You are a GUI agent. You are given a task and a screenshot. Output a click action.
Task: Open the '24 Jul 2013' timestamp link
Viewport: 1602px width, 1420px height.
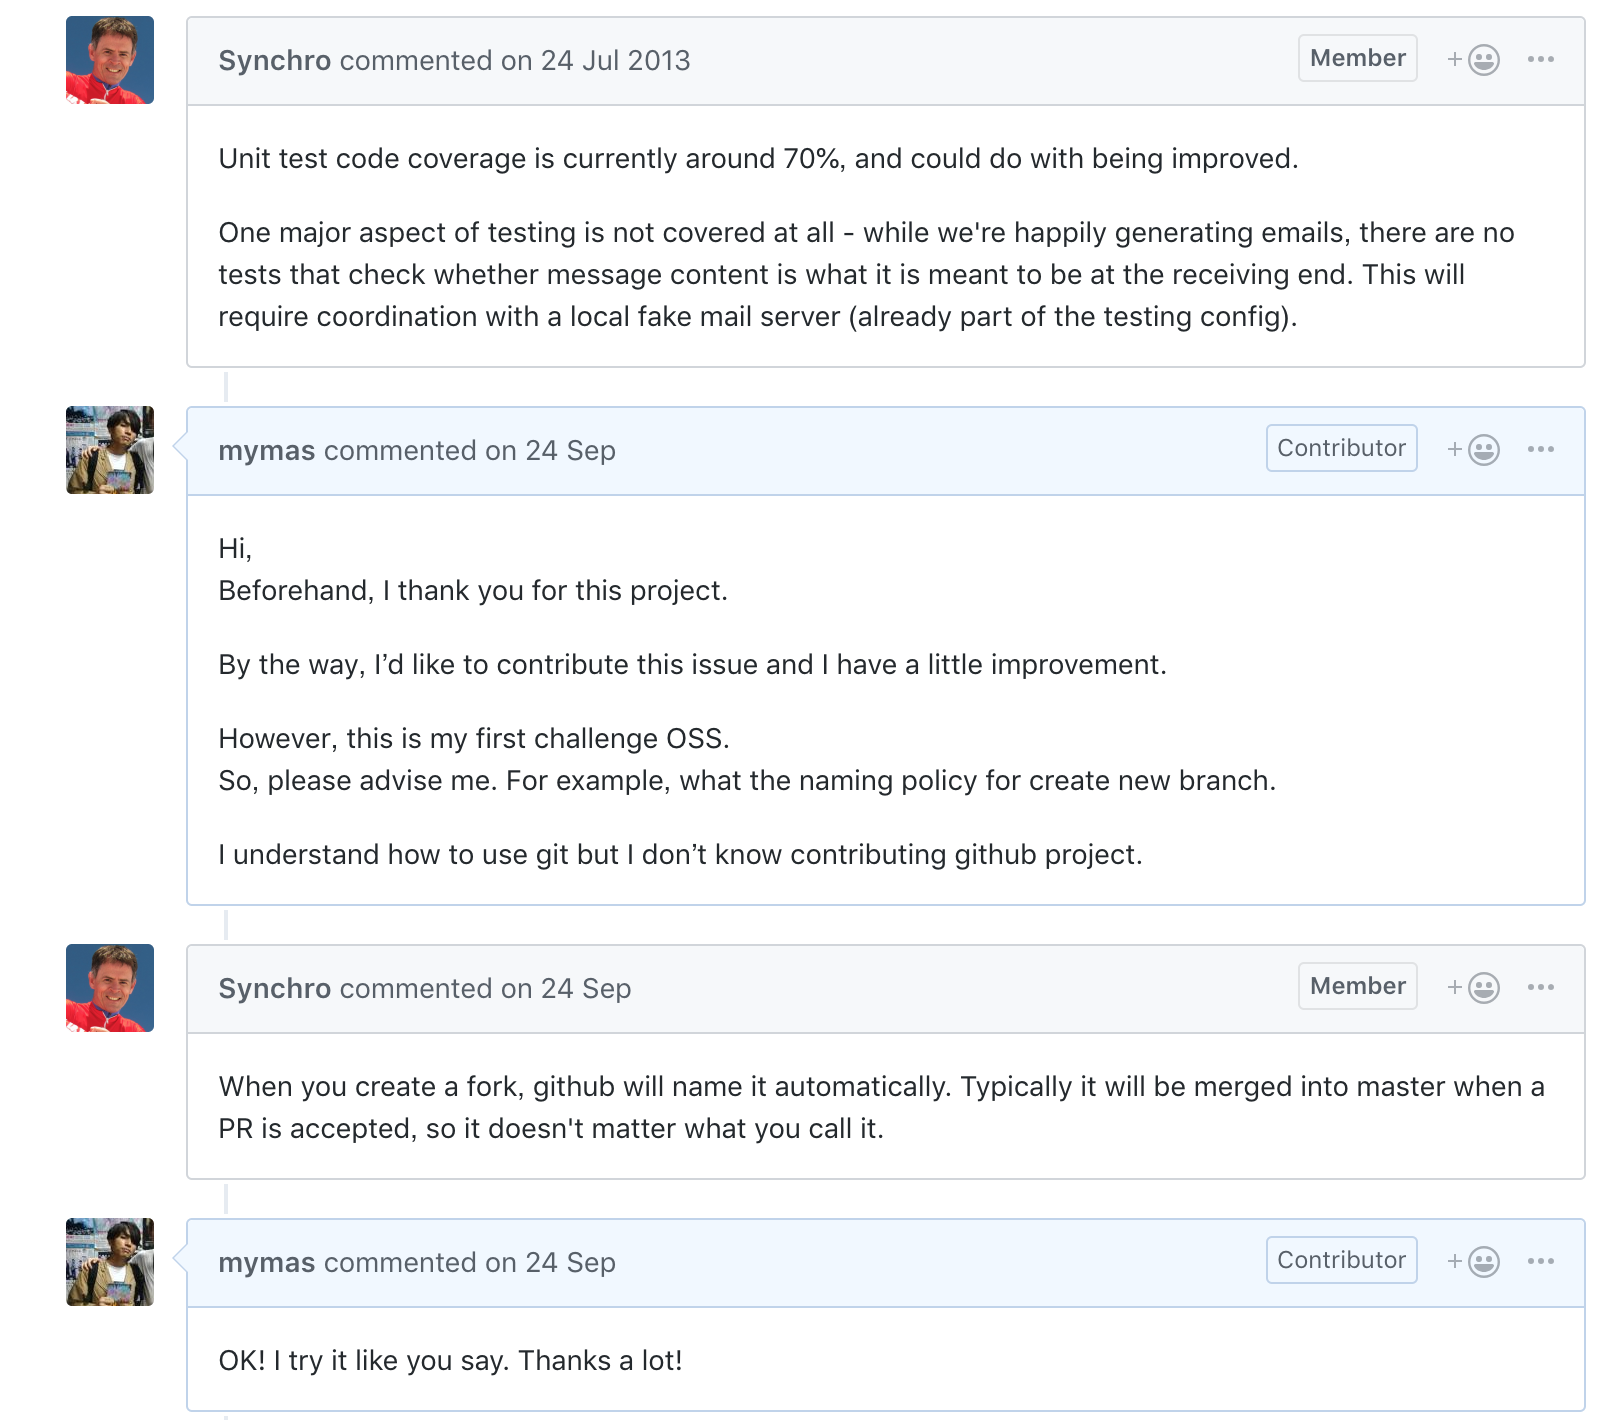[616, 60]
